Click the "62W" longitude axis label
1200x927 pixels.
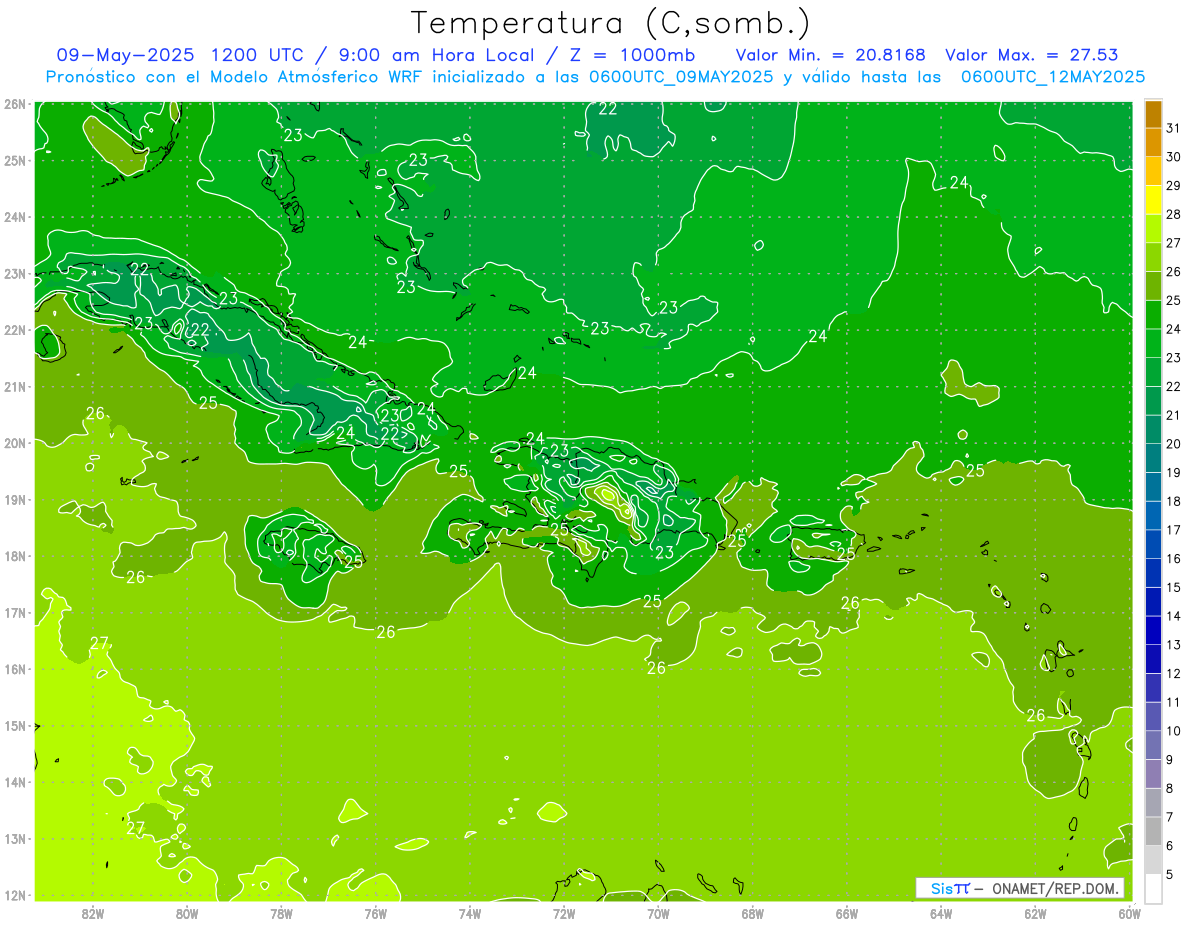click(x=1035, y=913)
